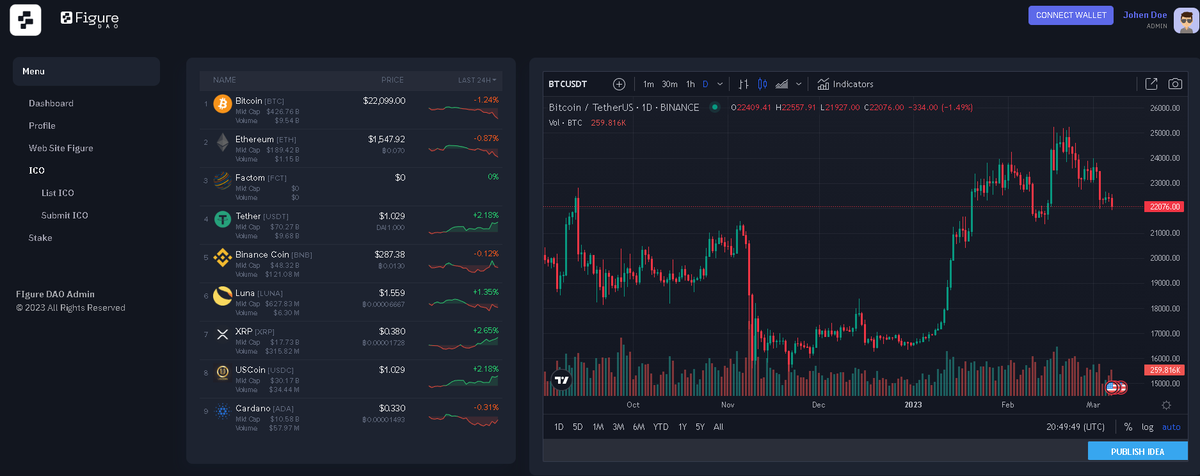Open the Figure DAO square logo
Viewport: 1200px width, 476px height.
click(x=25, y=19)
